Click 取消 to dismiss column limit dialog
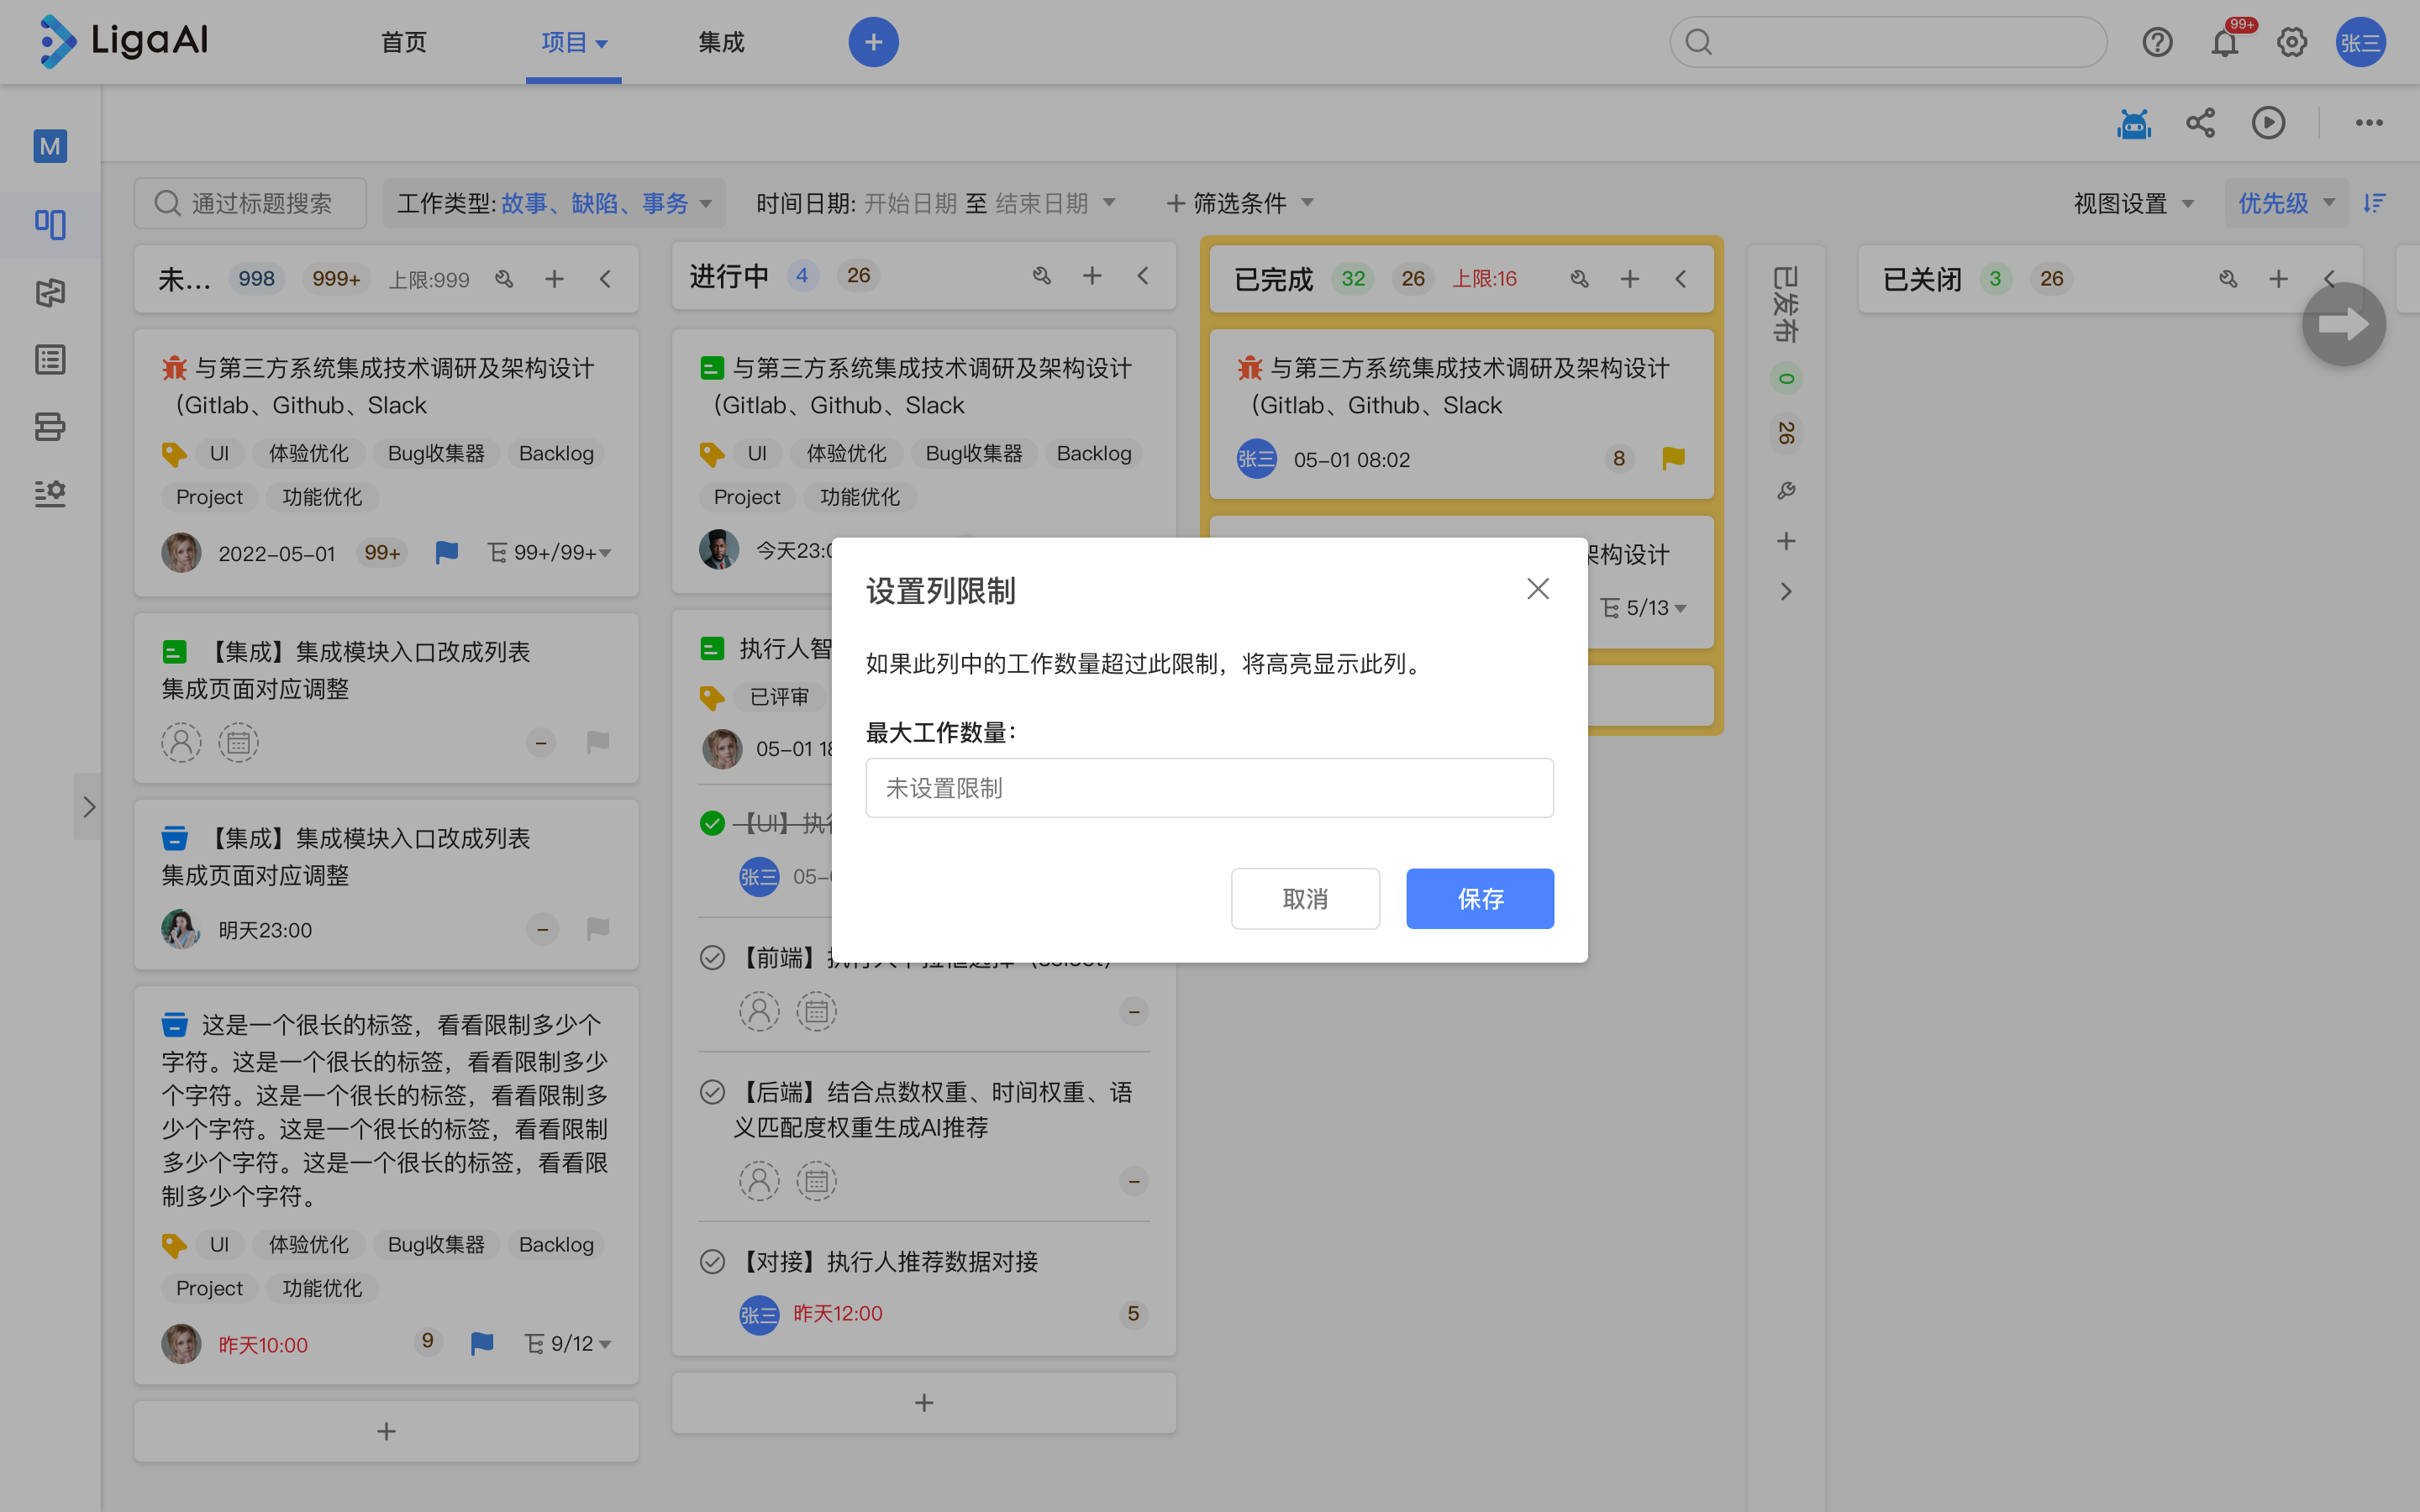The height and width of the screenshot is (1512, 2420). point(1304,898)
